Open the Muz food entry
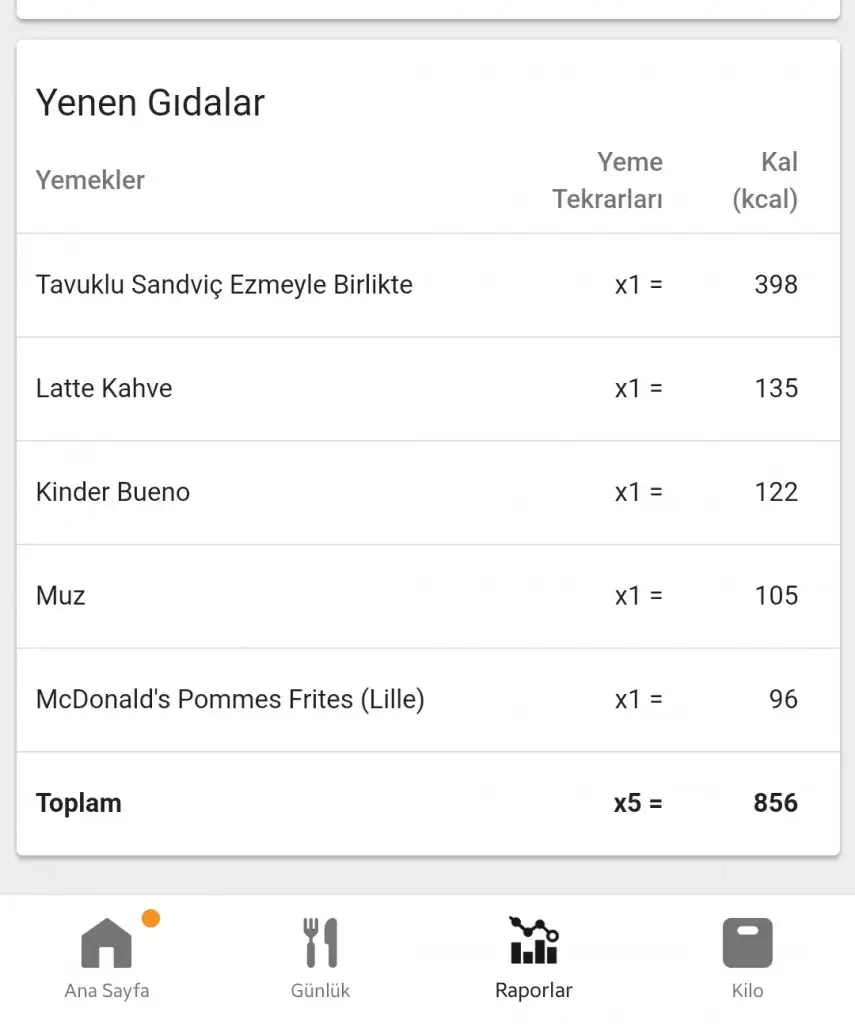The height and width of the screenshot is (1024, 855). (x=61, y=596)
